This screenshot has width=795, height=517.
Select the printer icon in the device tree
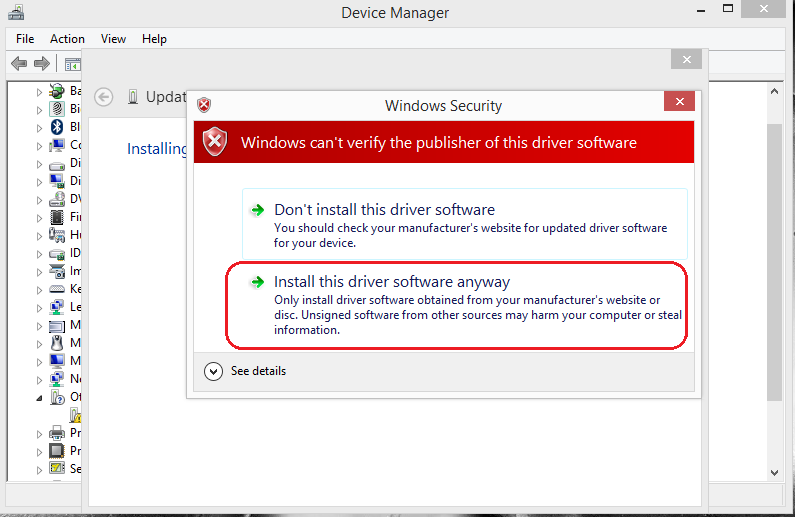57,433
